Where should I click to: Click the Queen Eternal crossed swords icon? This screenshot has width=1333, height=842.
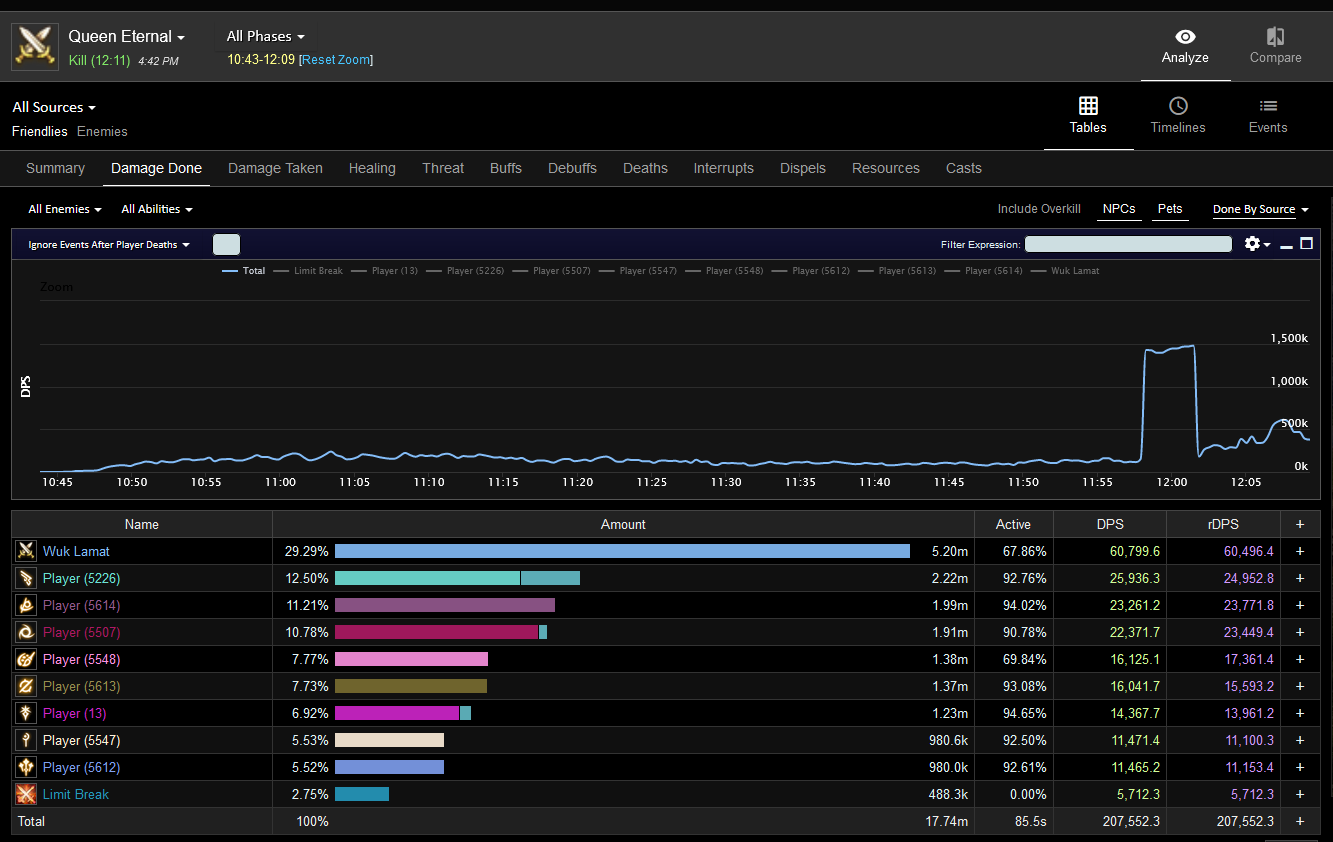[x=35, y=47]
